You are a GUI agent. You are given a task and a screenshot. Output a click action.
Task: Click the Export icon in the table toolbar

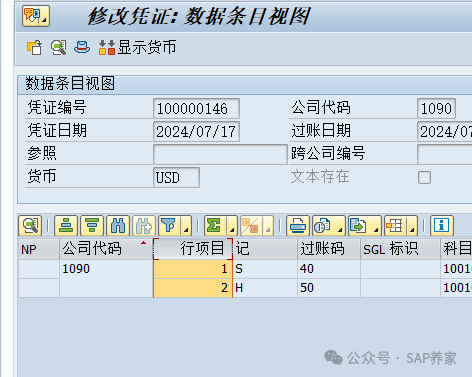[359, 226]
